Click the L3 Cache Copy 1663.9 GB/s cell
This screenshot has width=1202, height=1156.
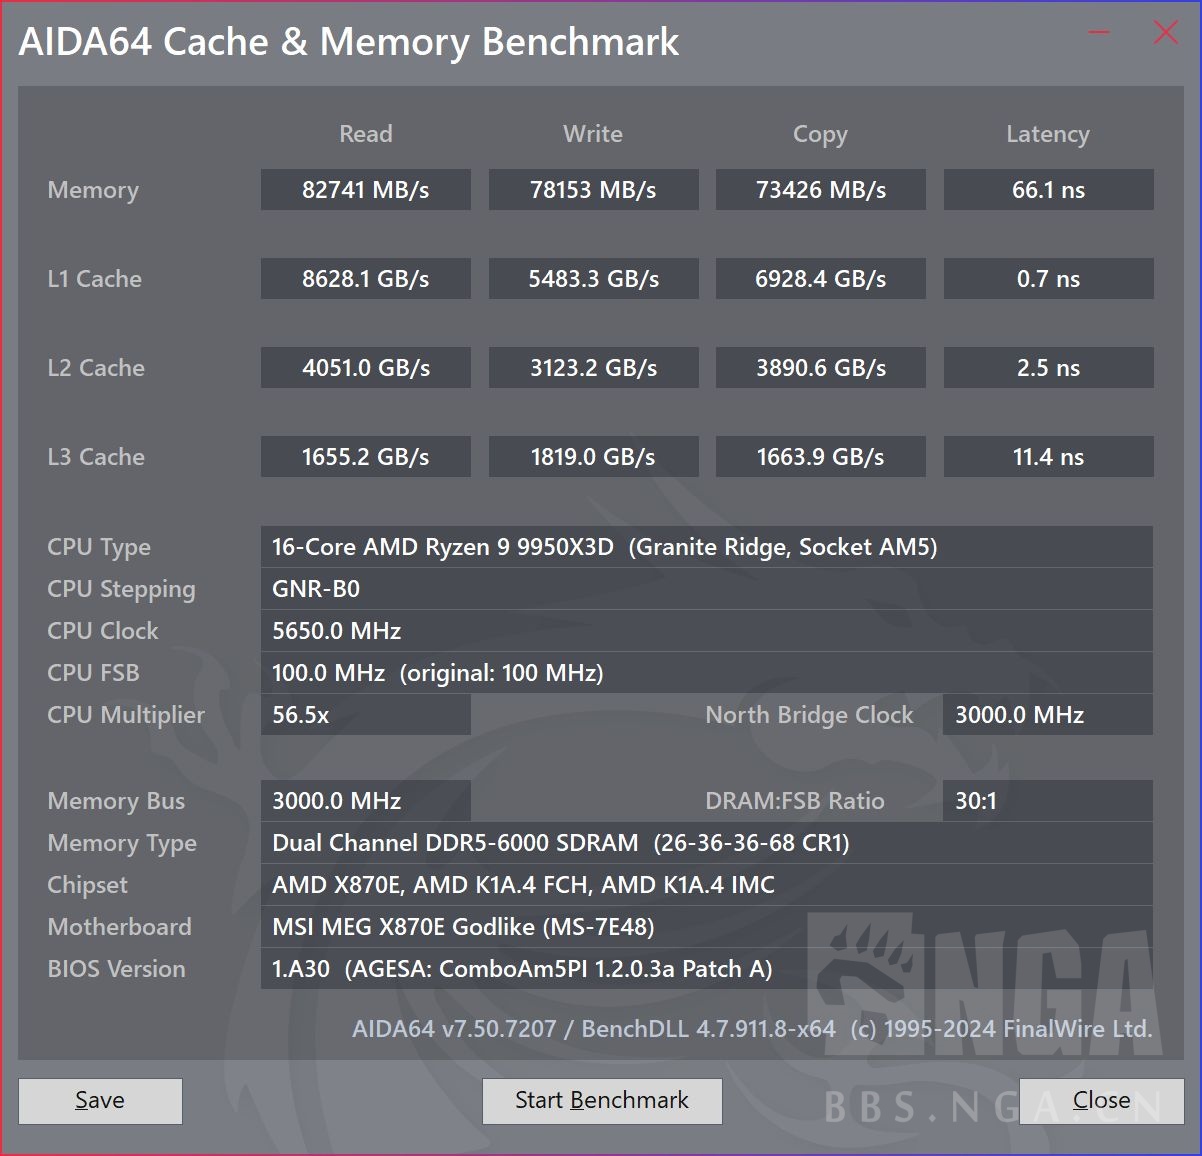tap(820, 457)
